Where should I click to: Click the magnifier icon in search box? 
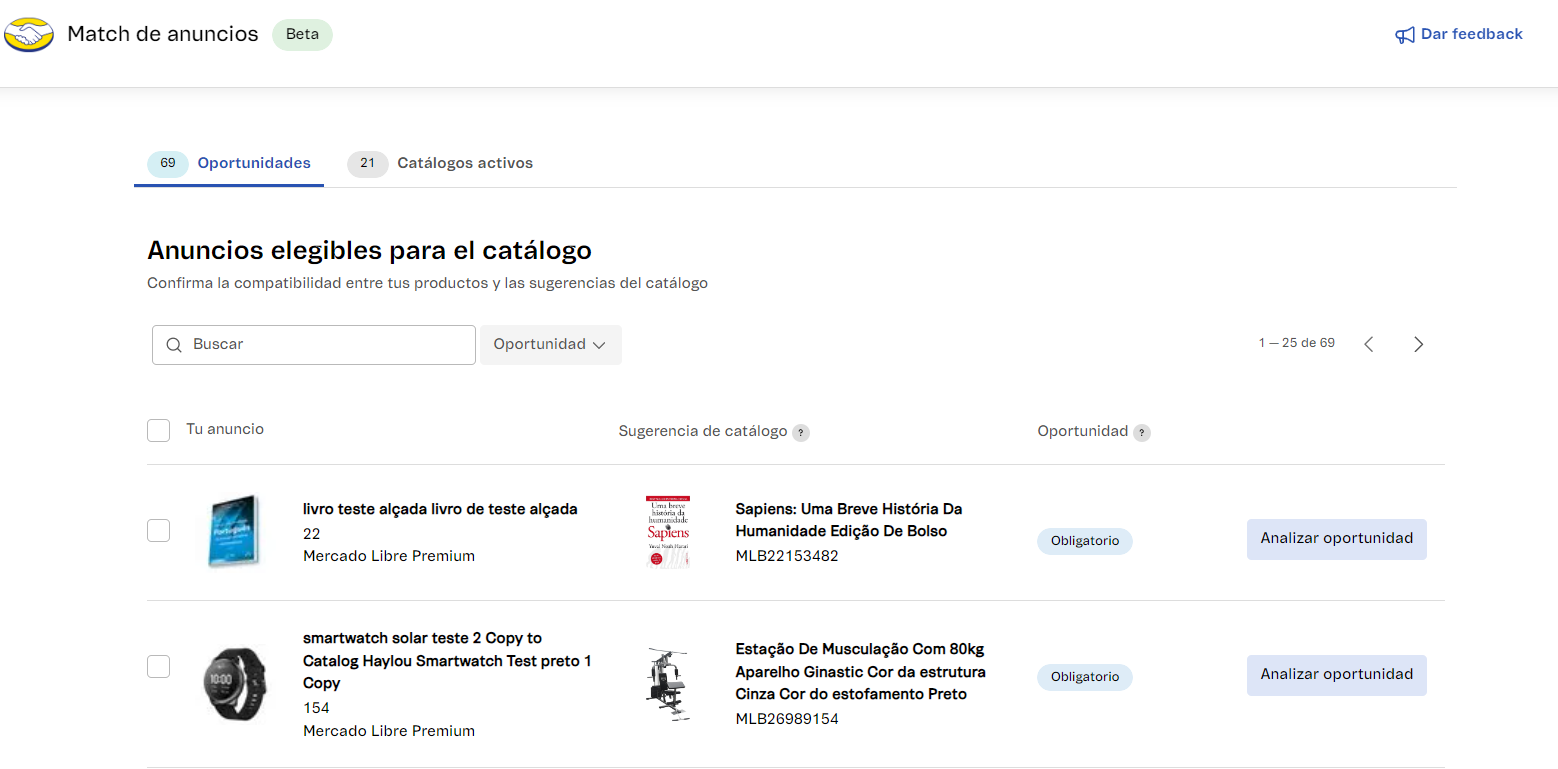174,345
